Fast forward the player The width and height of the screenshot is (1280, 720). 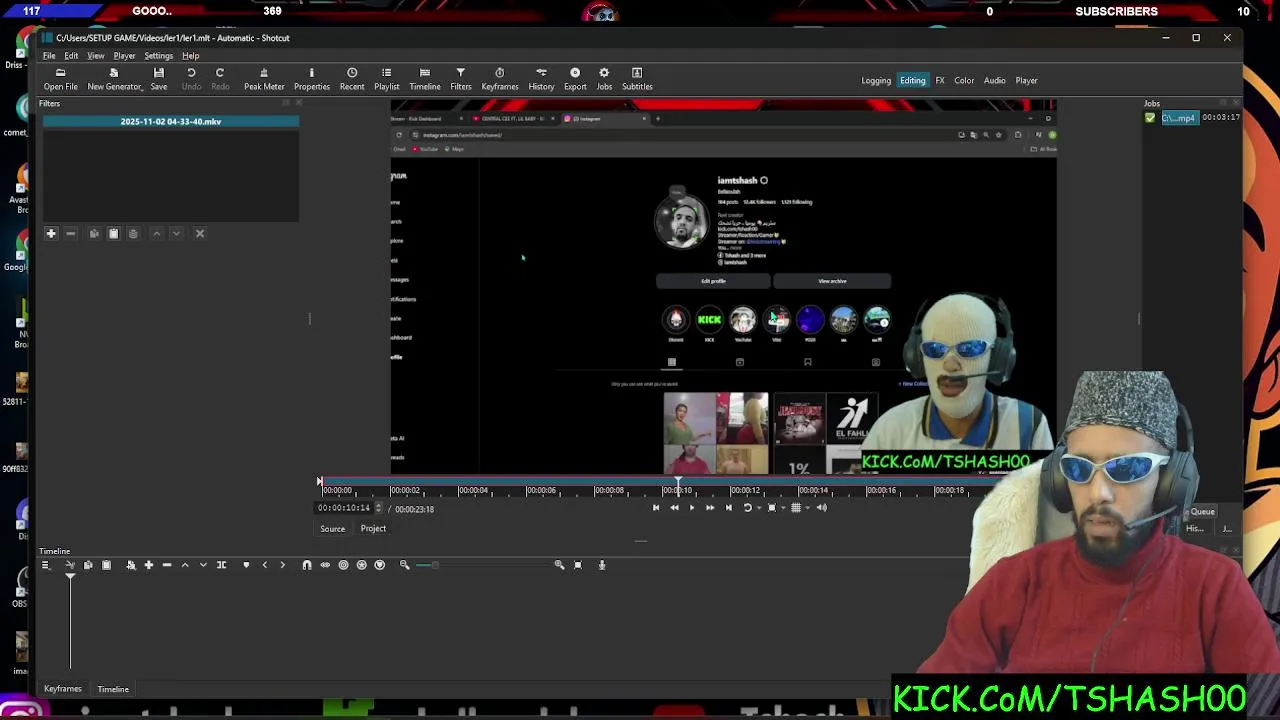tap(710, 508)
